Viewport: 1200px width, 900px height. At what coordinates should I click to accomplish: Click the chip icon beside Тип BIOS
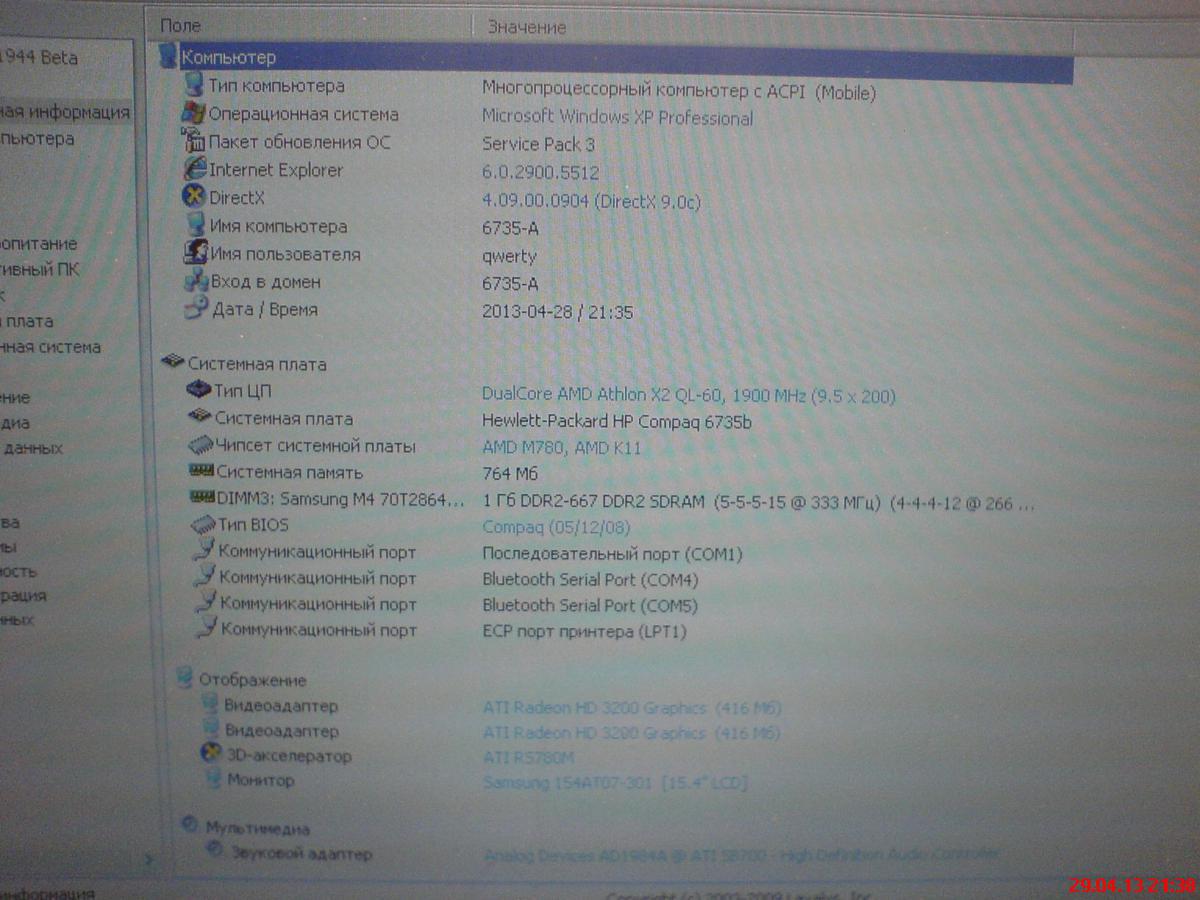(x=203, y=525)
